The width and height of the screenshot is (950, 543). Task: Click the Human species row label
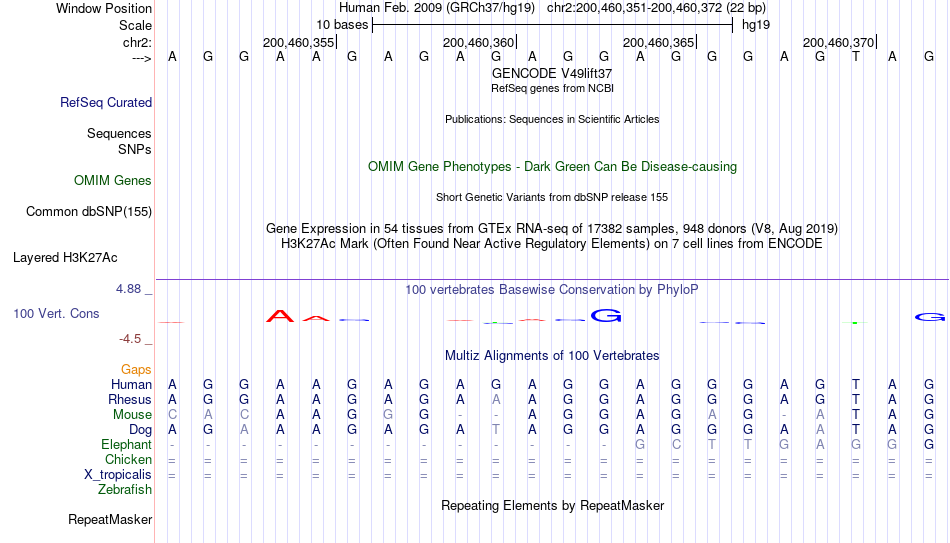(x=131, y=385)
